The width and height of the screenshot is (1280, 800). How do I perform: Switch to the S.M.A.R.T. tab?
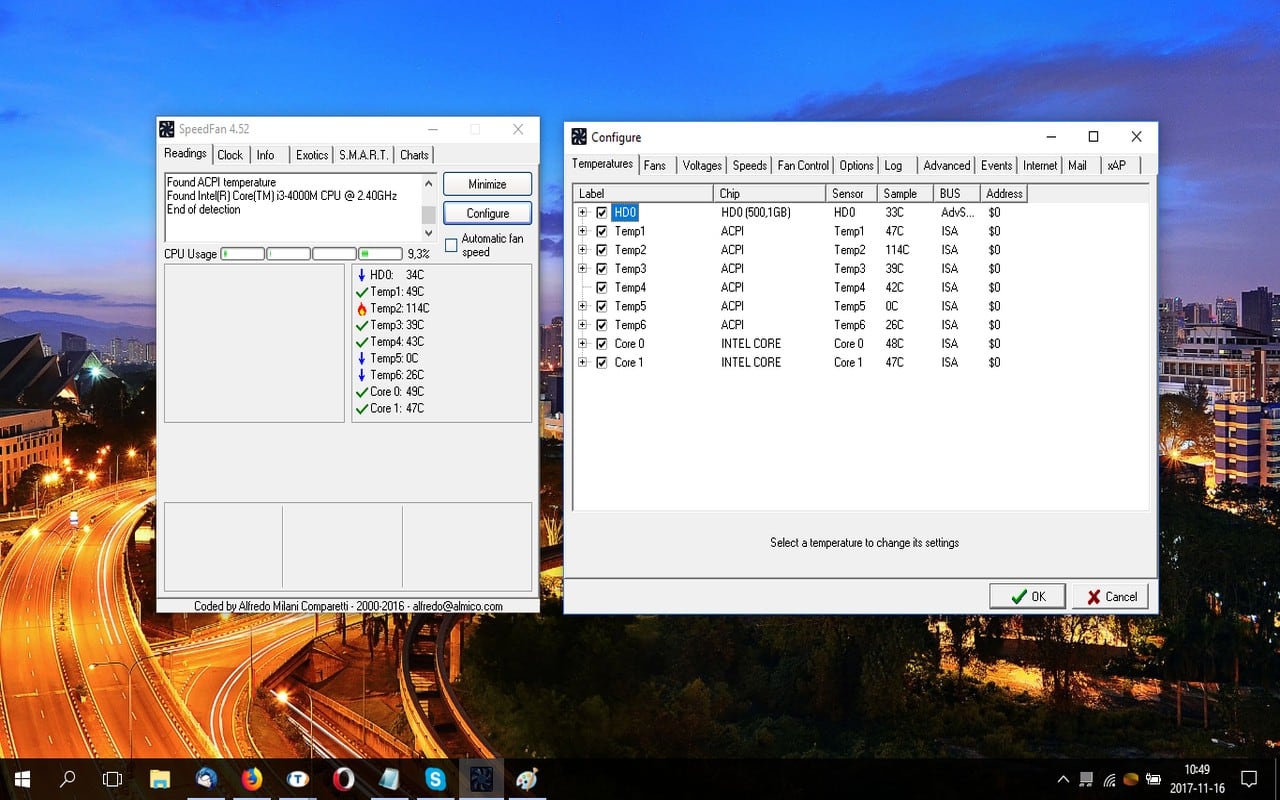362,155
